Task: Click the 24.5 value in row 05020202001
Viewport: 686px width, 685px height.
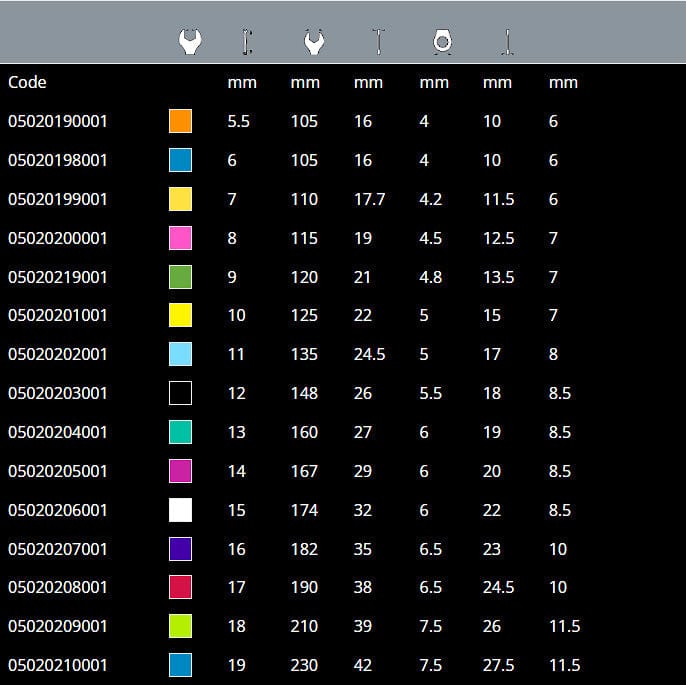Action: 369,354
